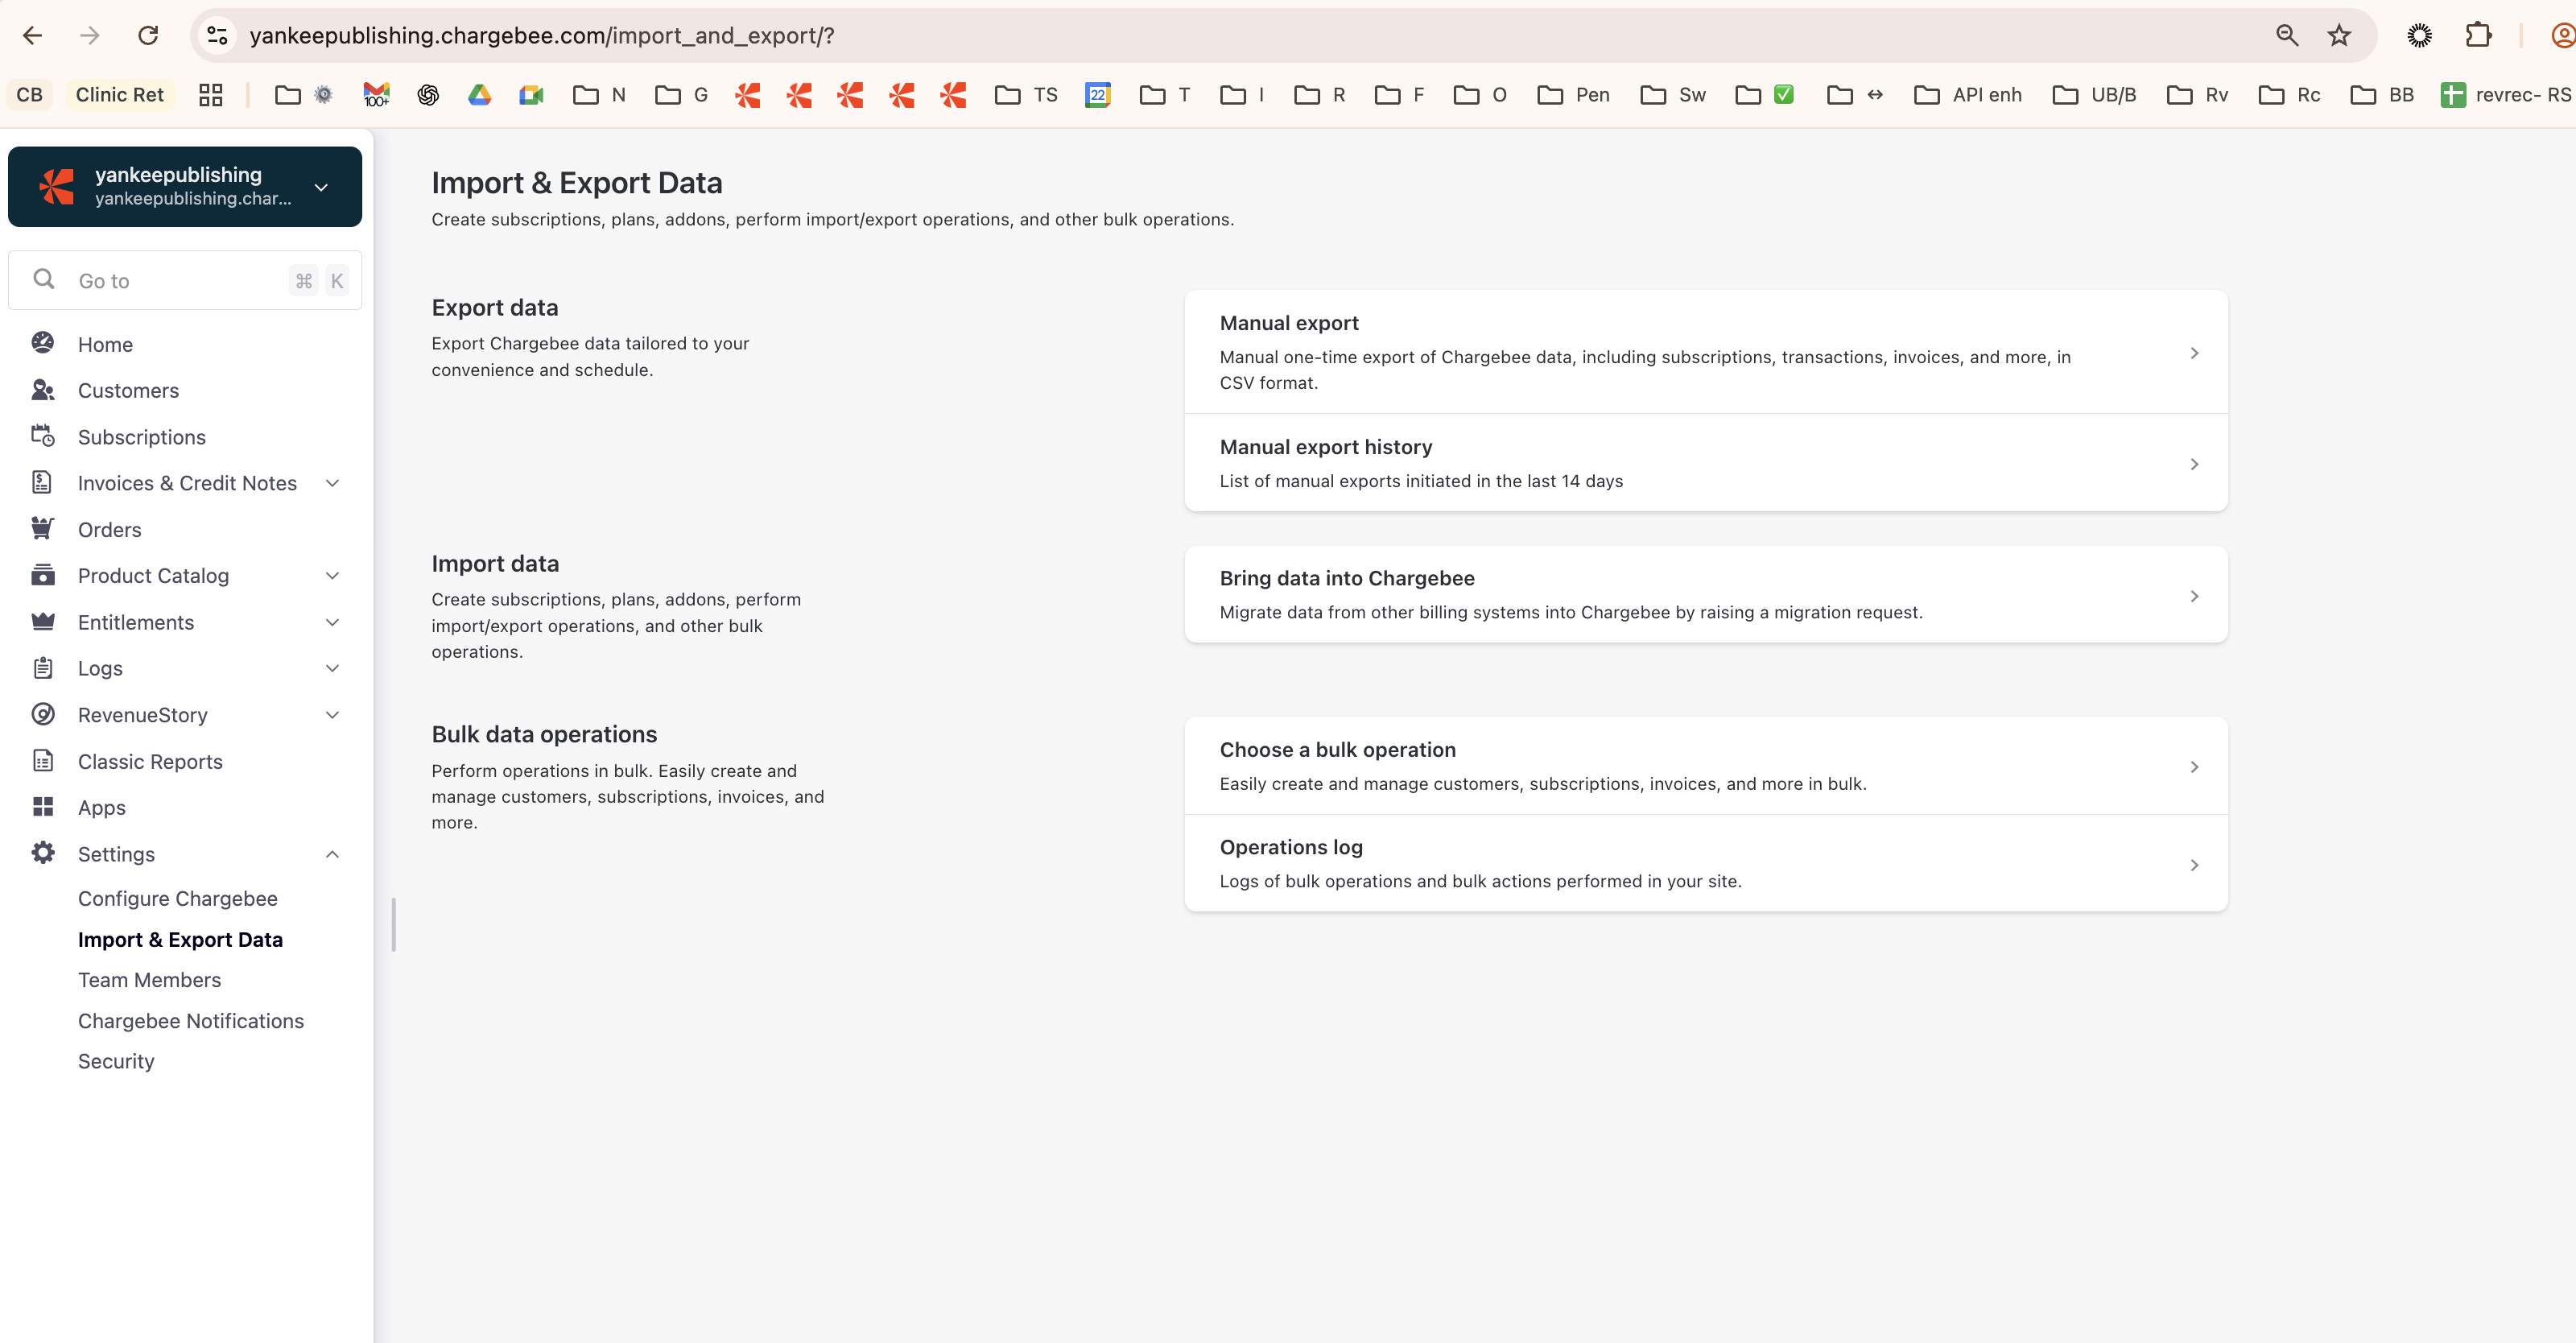Click the Orders cart icon
The image size is (2576, 1343).
pyautogui.click(x=42, y=529)
